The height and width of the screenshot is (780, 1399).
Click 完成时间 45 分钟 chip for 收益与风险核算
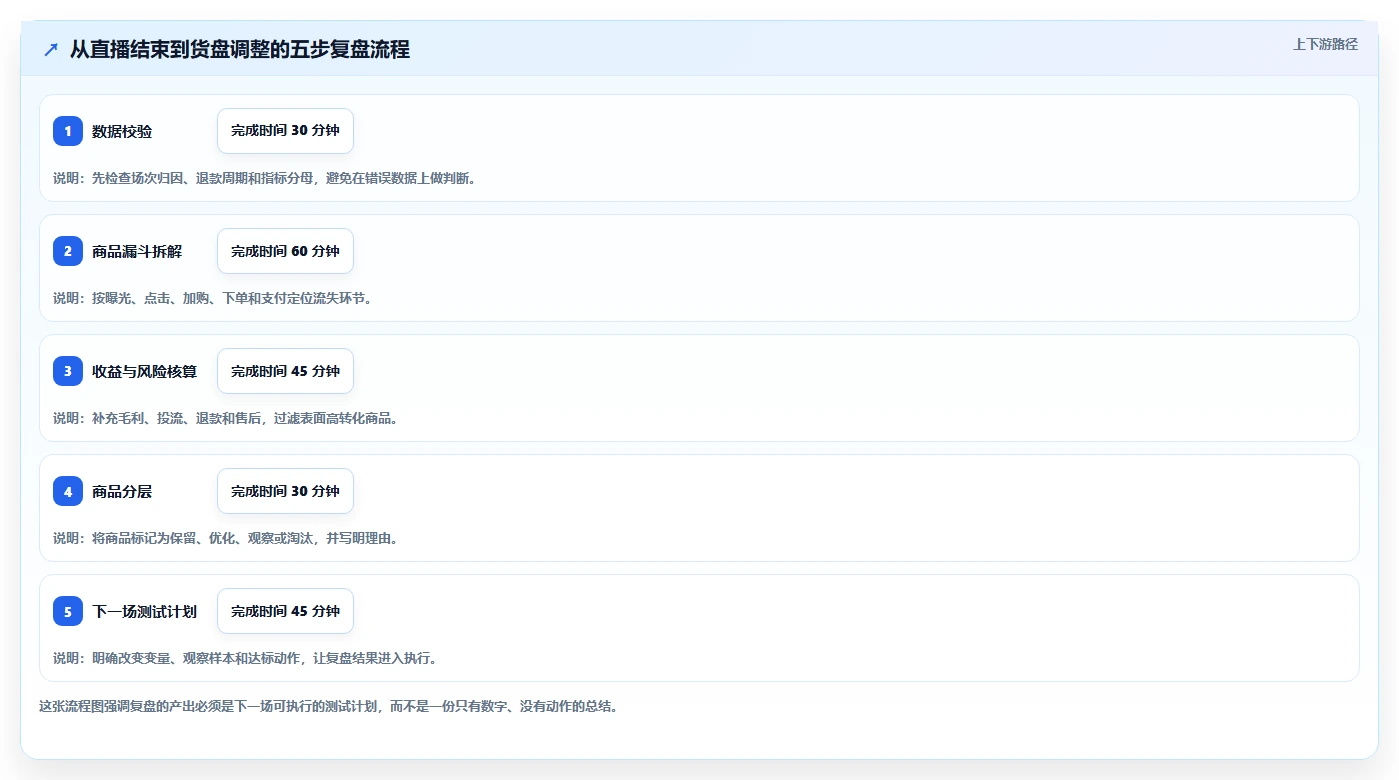click(x=285, y=371)
